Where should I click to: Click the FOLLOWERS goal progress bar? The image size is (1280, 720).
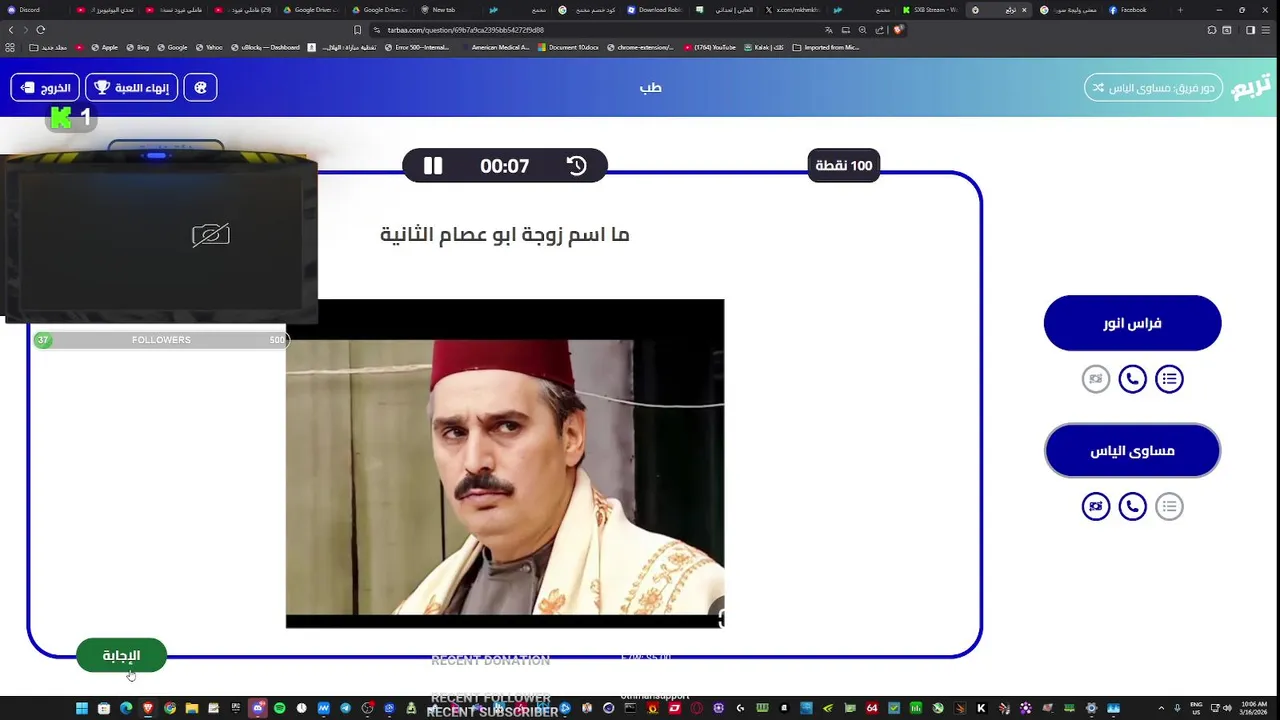(x=160, y=340)
